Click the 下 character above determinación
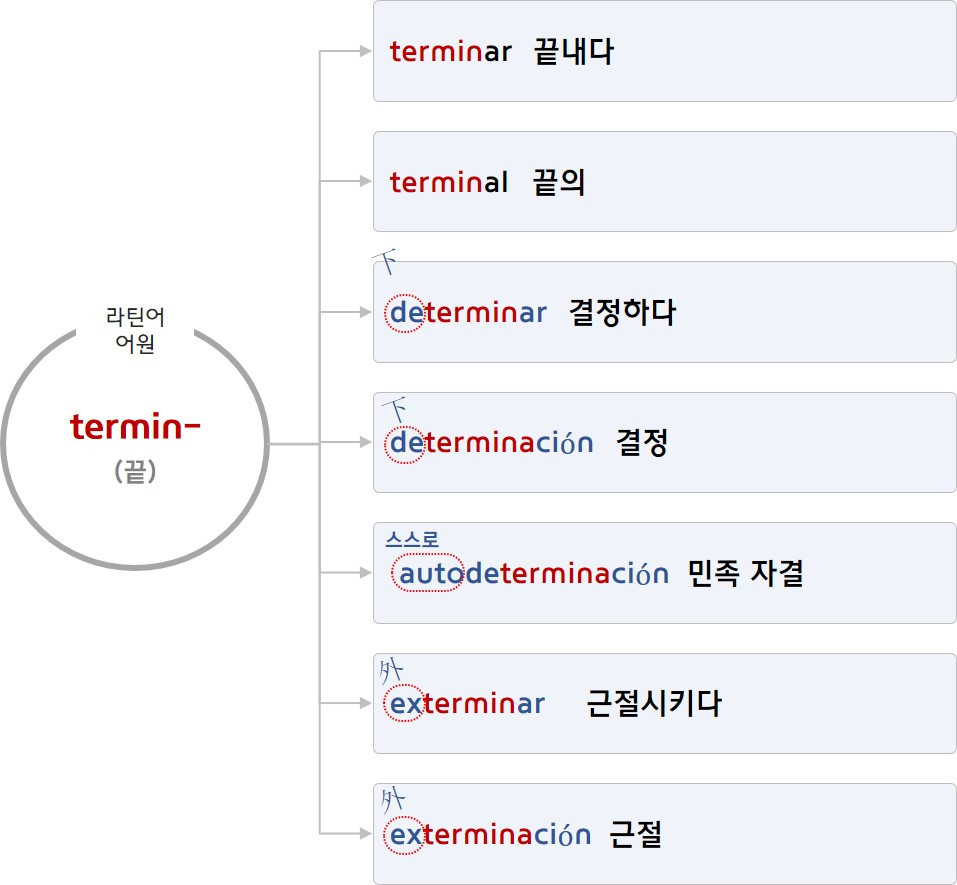957x885 pixels. coord(395,409)
